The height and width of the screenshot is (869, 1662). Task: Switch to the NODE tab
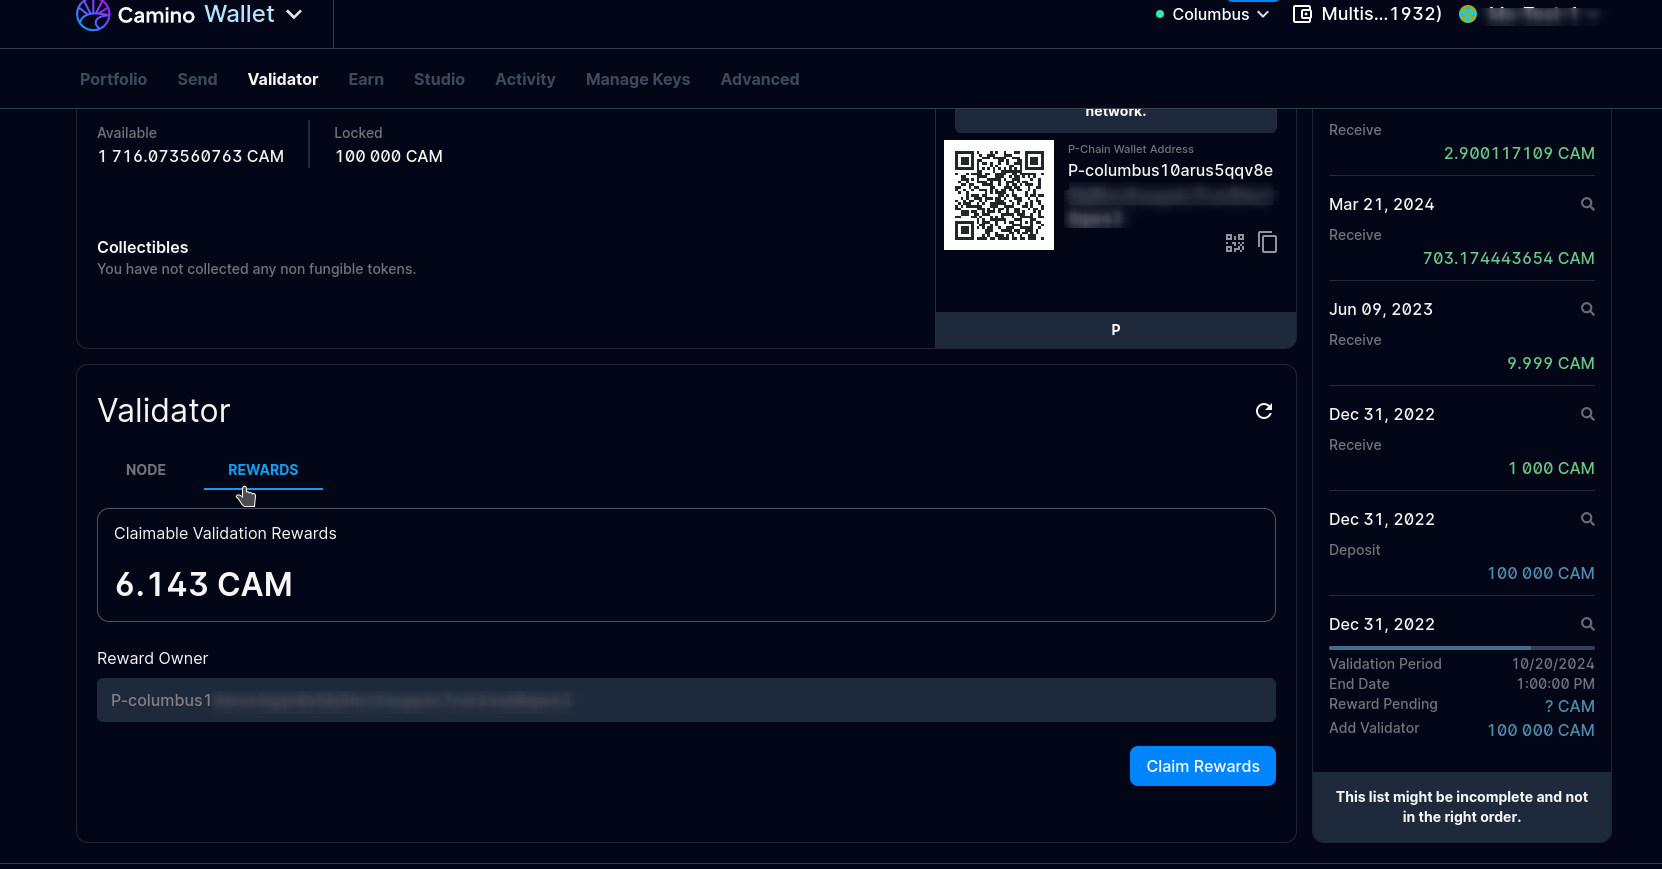(146, 470)
